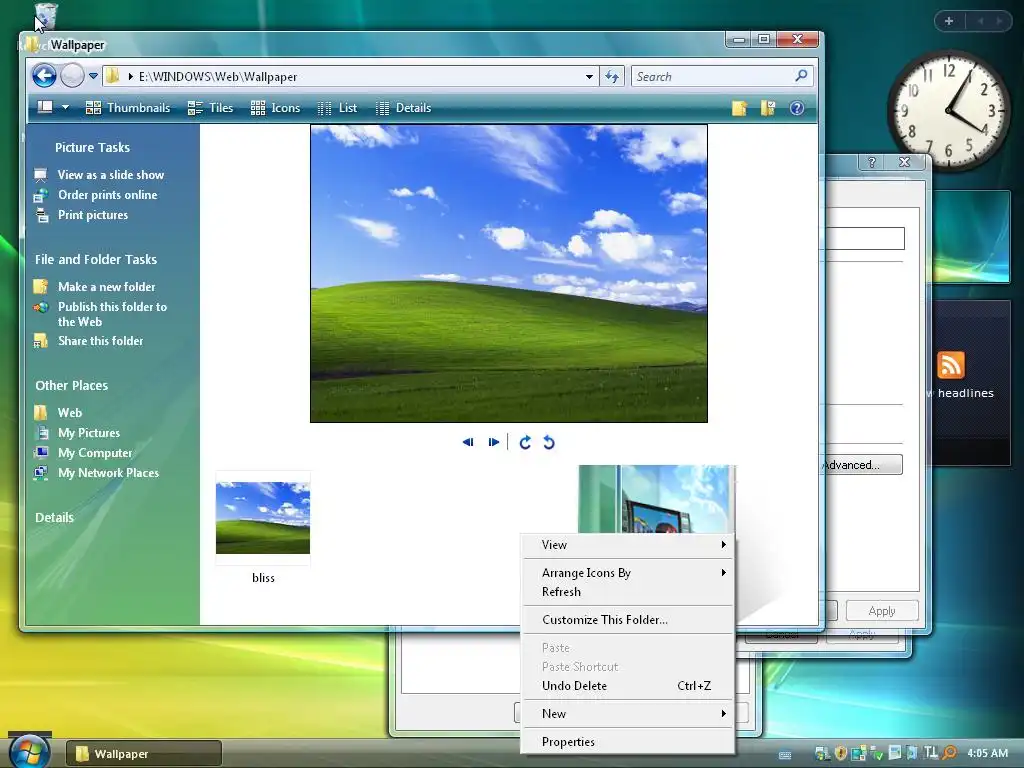Viewport: 1024px width, 768px height.
Task: Expand the address bar history dropdown
Action: 589,76
